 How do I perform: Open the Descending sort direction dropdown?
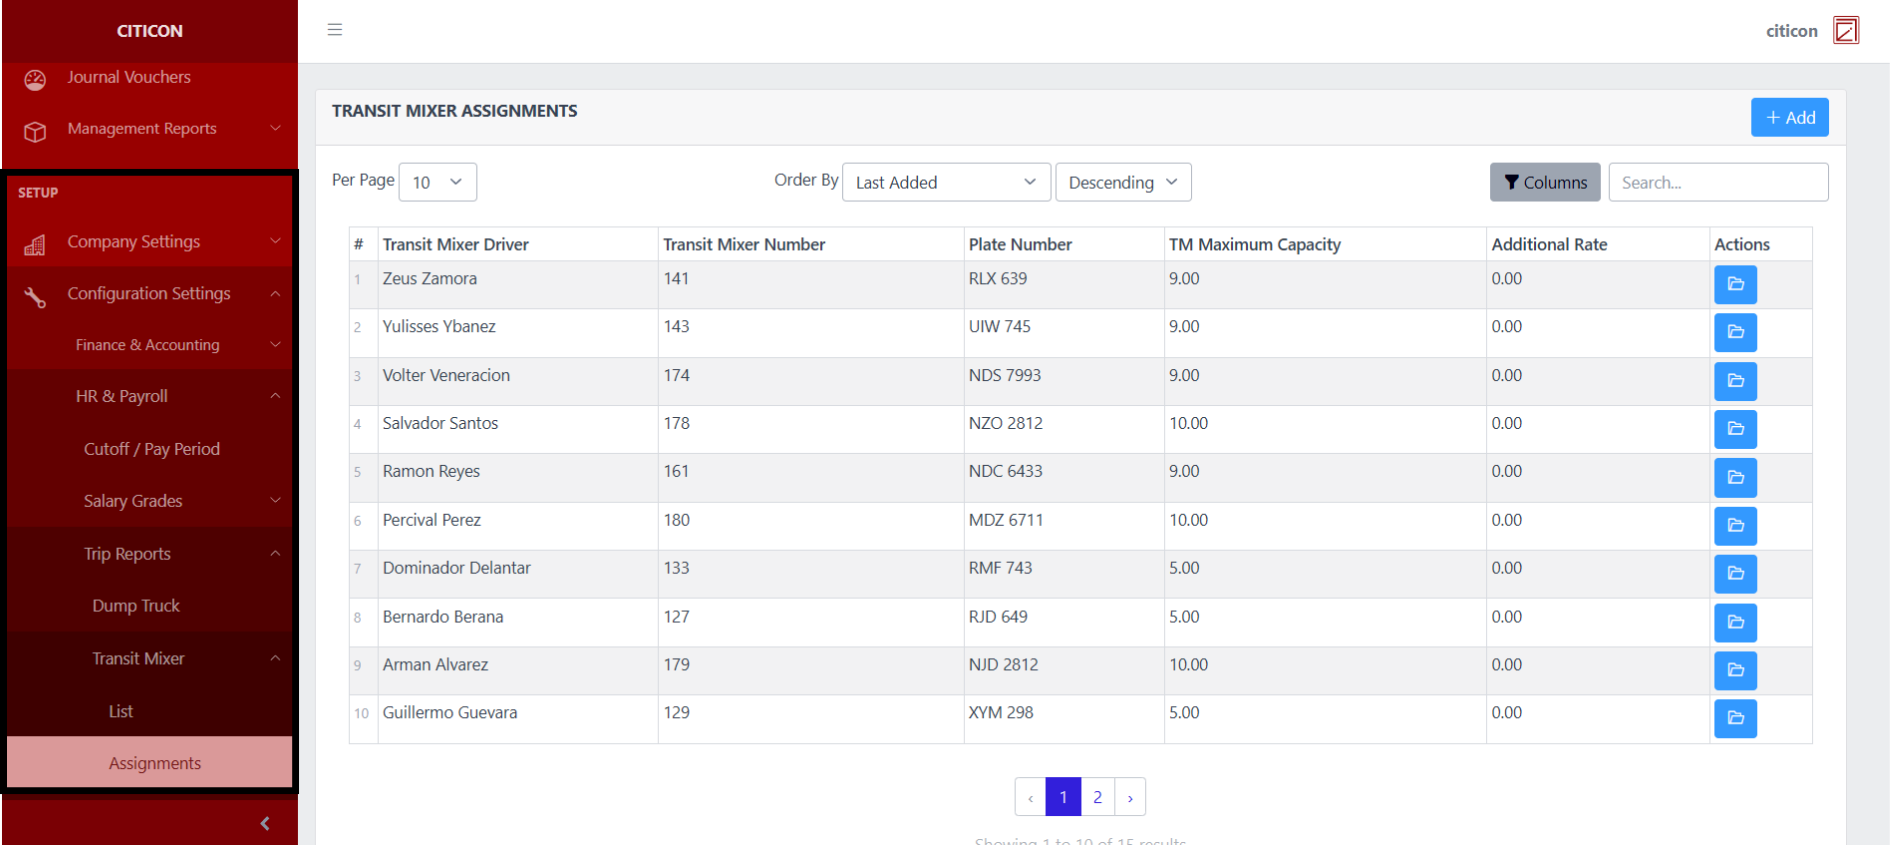pyautogui.click(x=1123, y=182)
